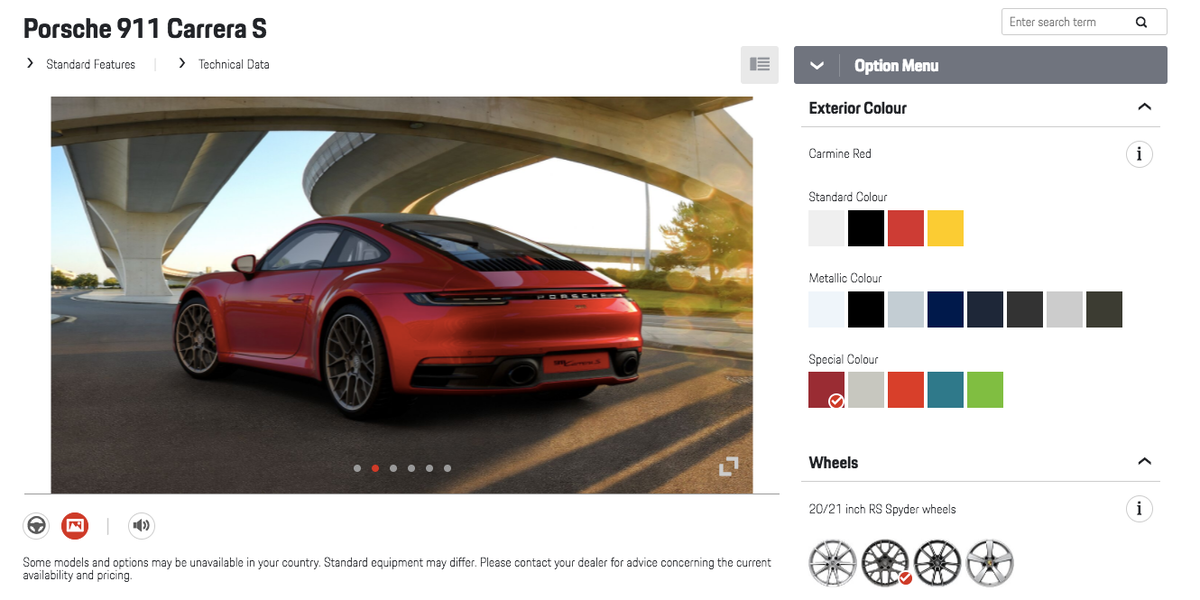This screenshot has height=600, width=1200.
Task: Go to third carousel image dot
Action: (393, 468)
